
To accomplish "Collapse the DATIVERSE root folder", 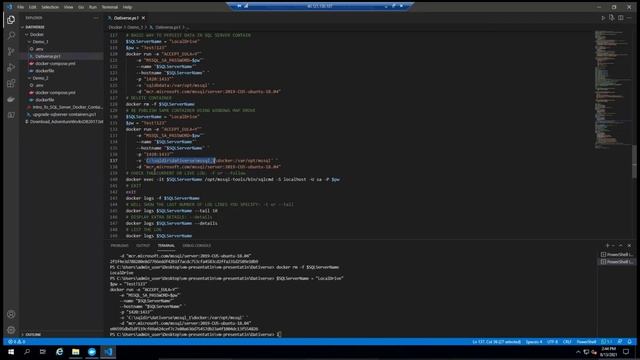I will pos(35,27).
